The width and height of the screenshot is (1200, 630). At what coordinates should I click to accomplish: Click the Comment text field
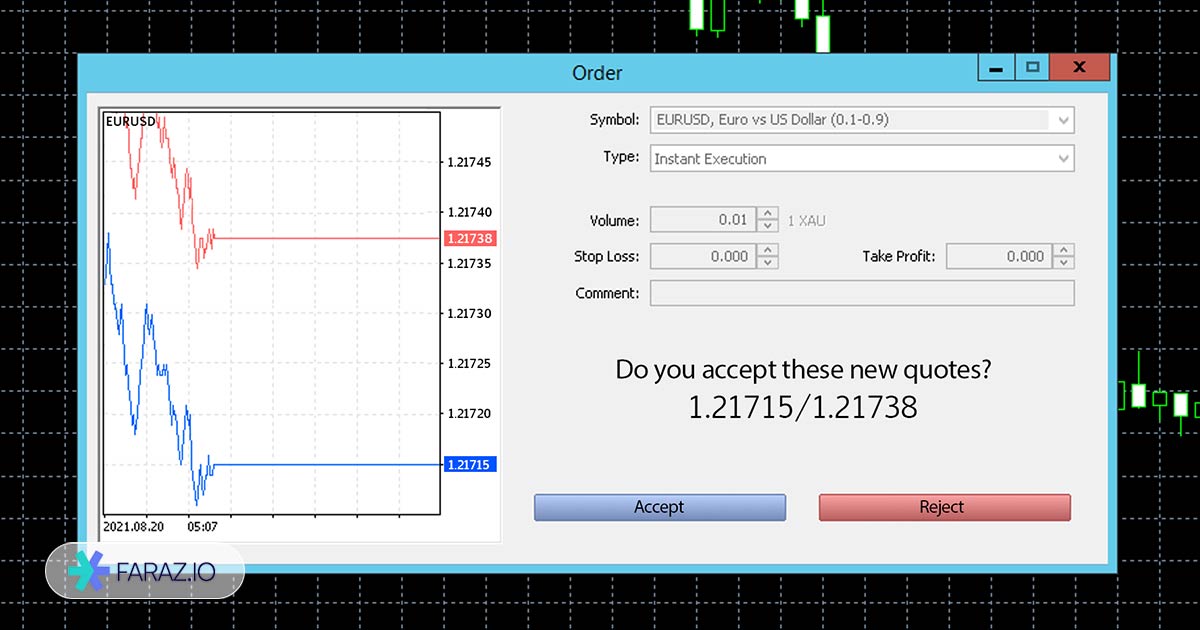coord(861,293)
